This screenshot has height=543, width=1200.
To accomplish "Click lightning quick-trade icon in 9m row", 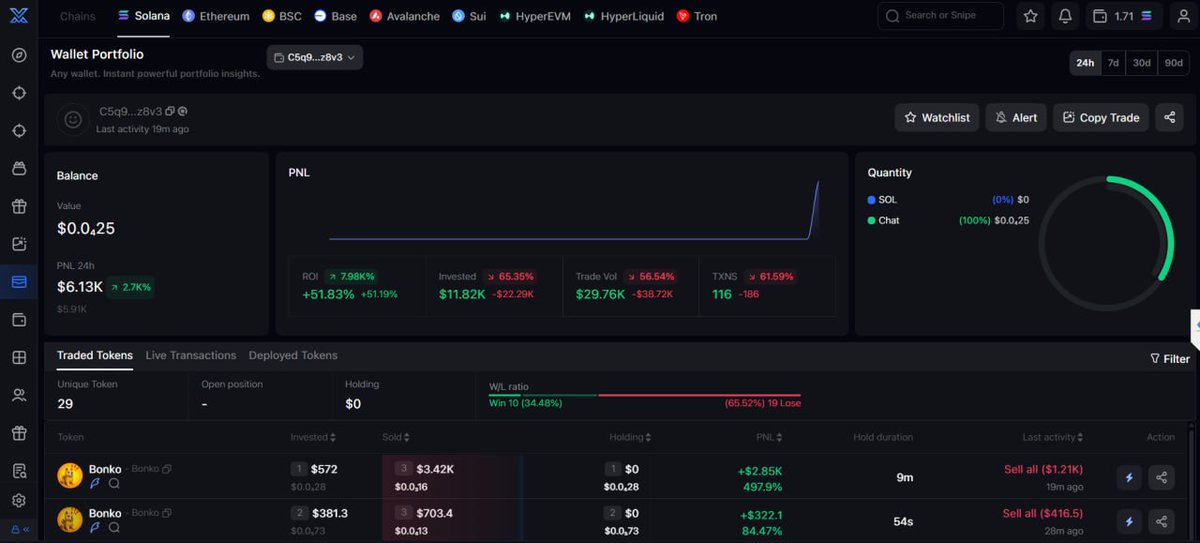I will [1129, 477].
